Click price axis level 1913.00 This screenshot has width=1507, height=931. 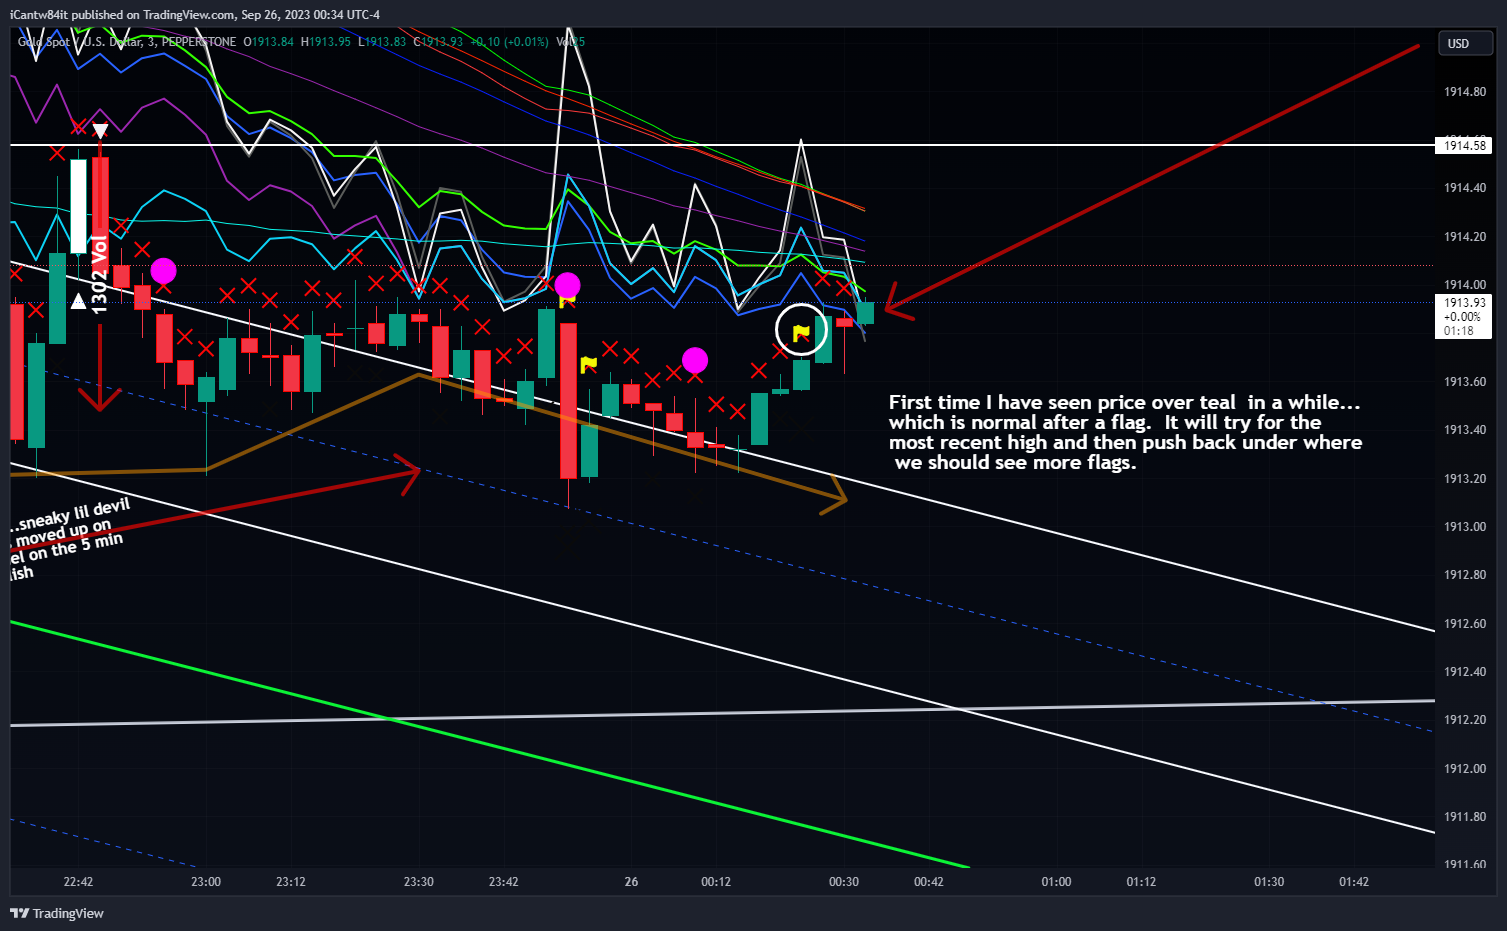tap(1464, 527)
